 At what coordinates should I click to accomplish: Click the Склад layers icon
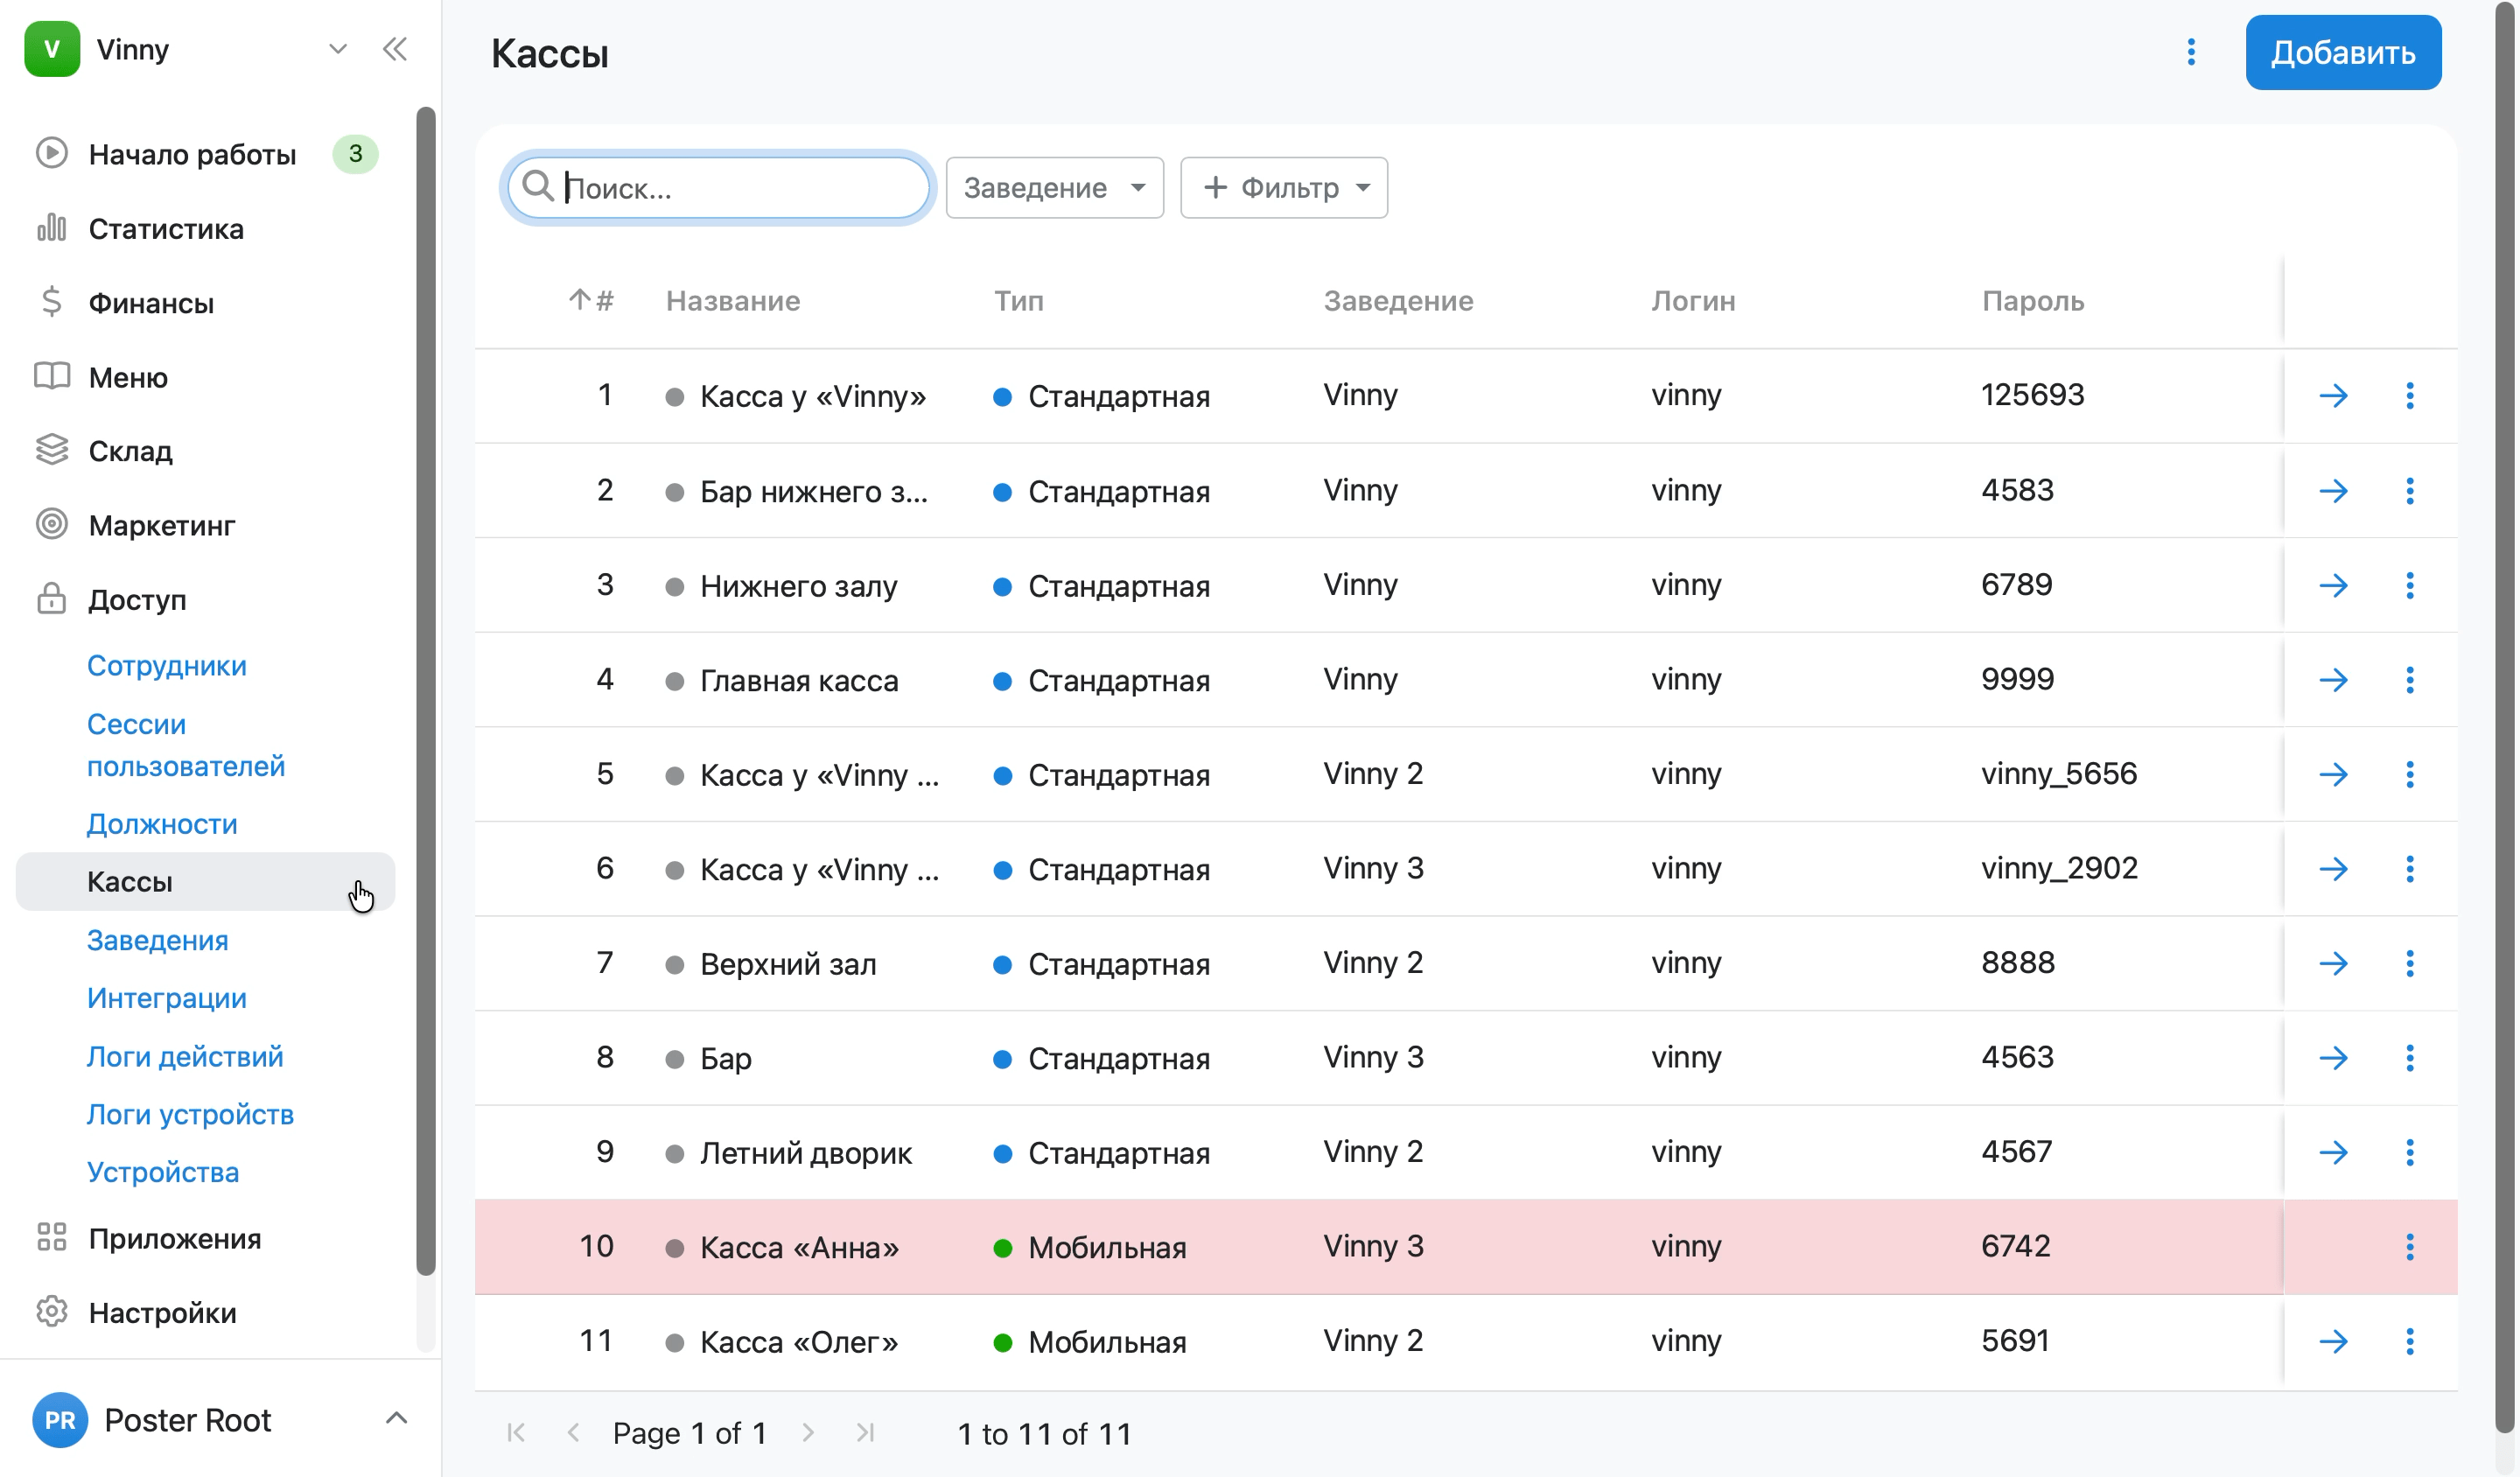tap(52, 450)
